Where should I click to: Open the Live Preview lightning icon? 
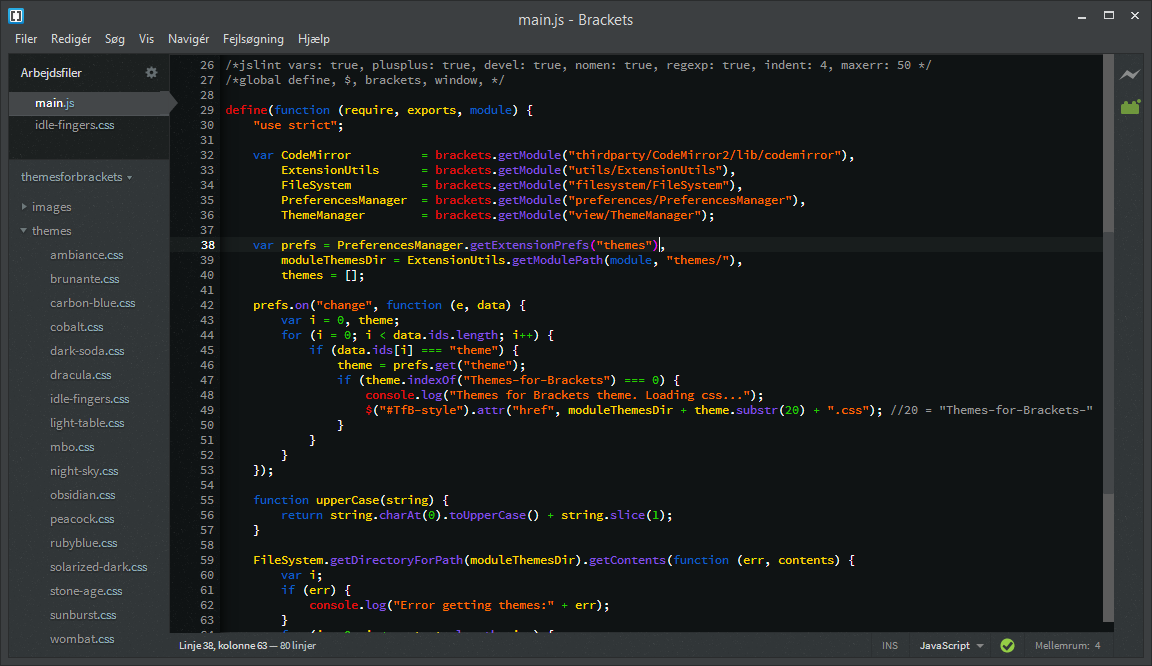[x=1130, y=74]
